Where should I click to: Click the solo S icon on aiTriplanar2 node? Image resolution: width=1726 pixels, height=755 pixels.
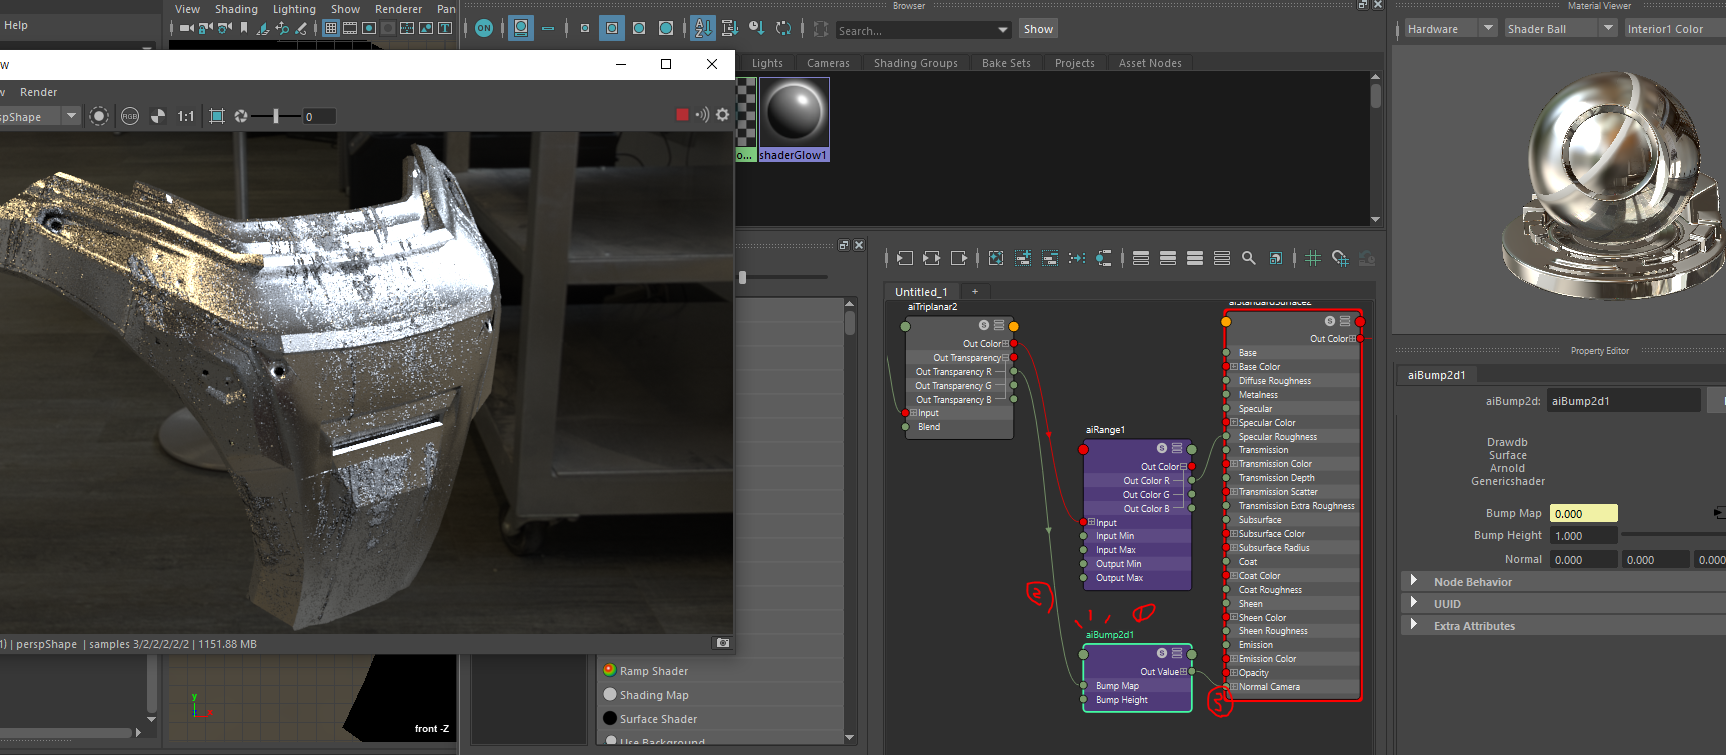pyautogui.click(x=984, y=325)
